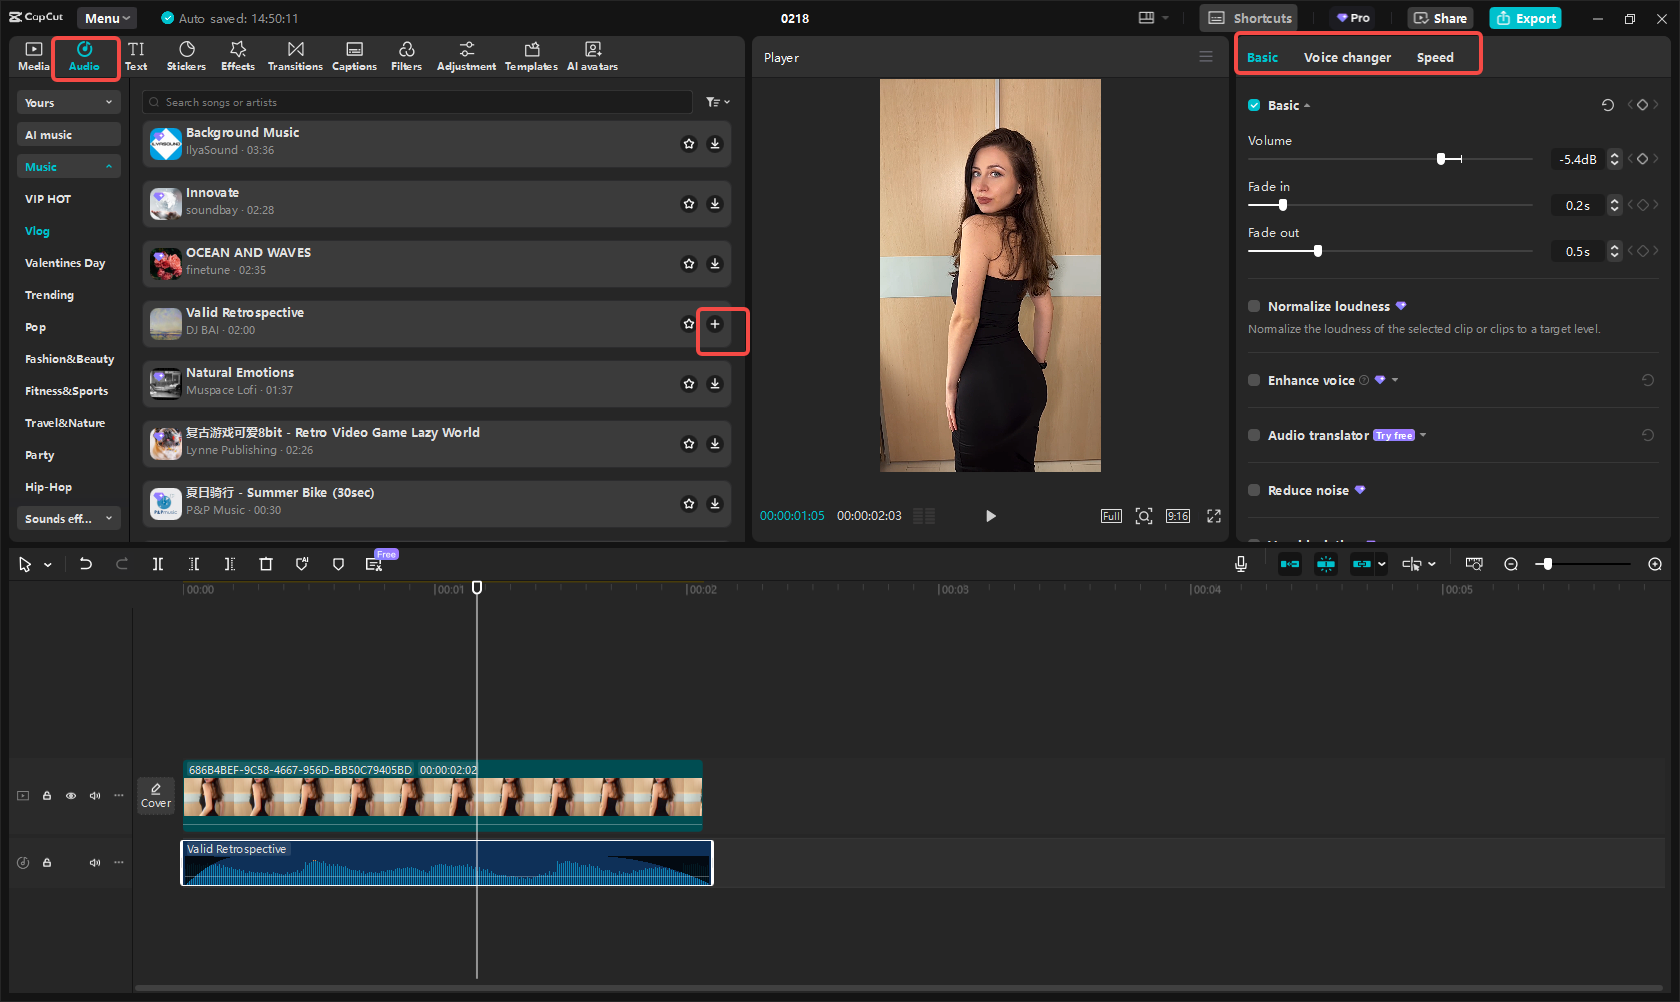This screenshot has height=1002, width=1680.
Task: Enable the Normalize loudness checkbox
Action: coord(1254,306)
